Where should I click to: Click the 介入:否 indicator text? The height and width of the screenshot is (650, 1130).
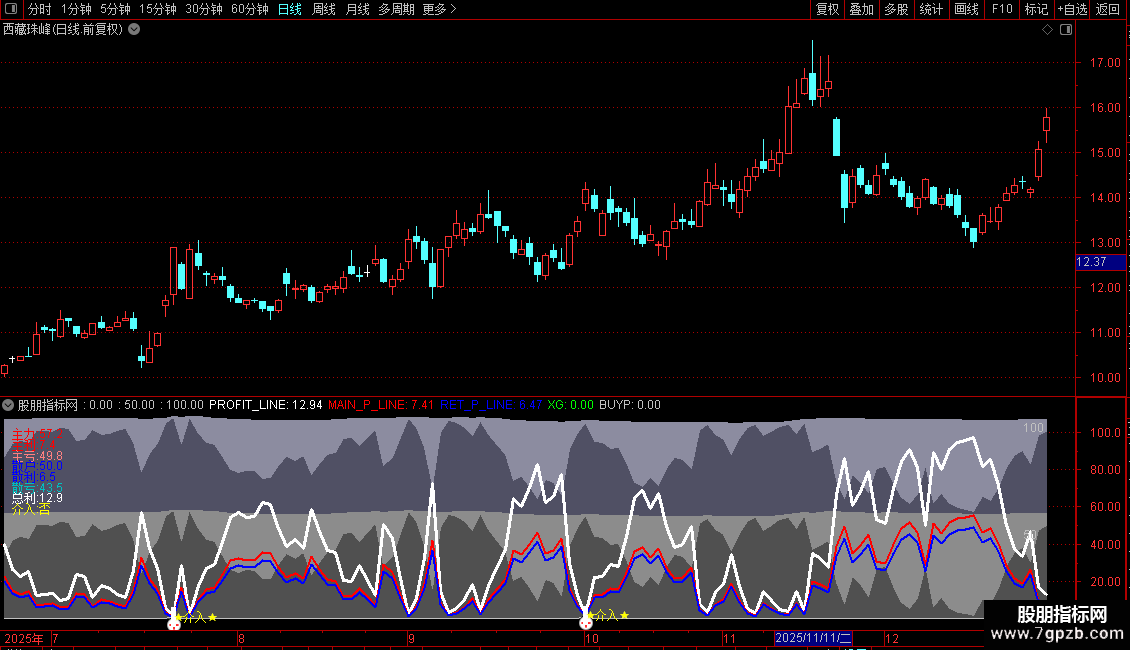tap(31, 509)
